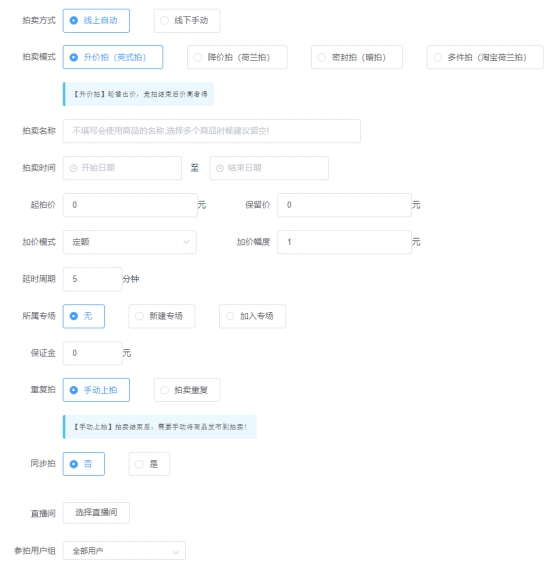Click the clock icon in 开始日期 field
The image size is (554, 571).
click(73, 168)
